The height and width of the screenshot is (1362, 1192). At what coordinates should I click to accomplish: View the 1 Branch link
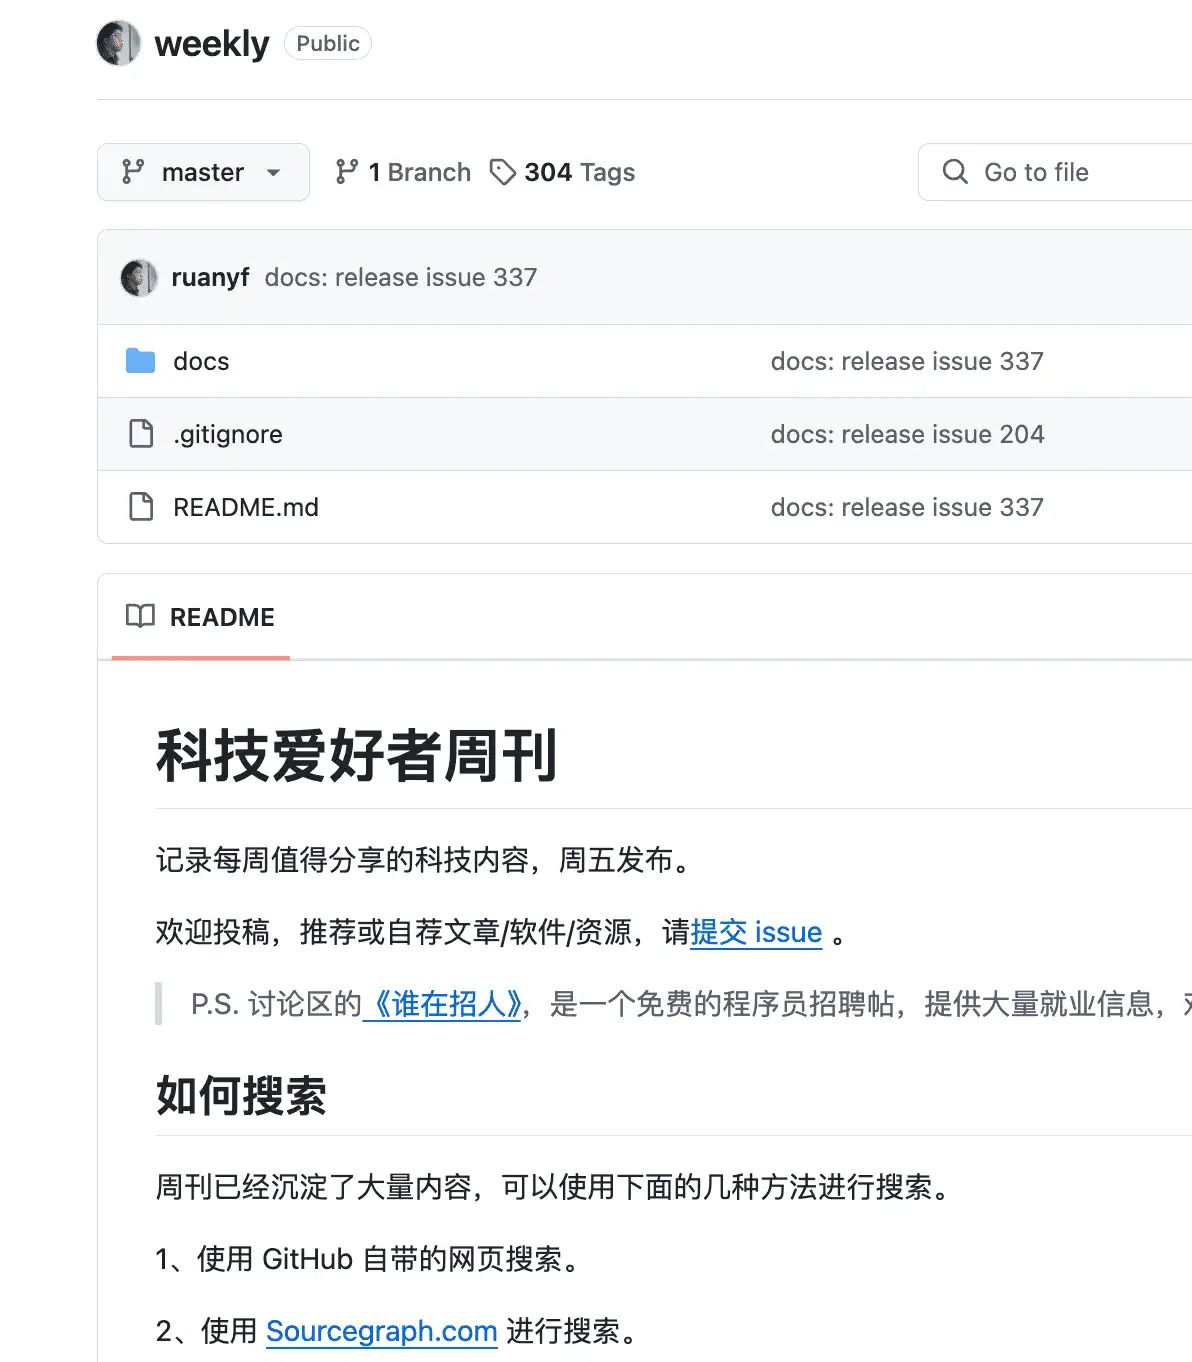(x=403, y=172)
